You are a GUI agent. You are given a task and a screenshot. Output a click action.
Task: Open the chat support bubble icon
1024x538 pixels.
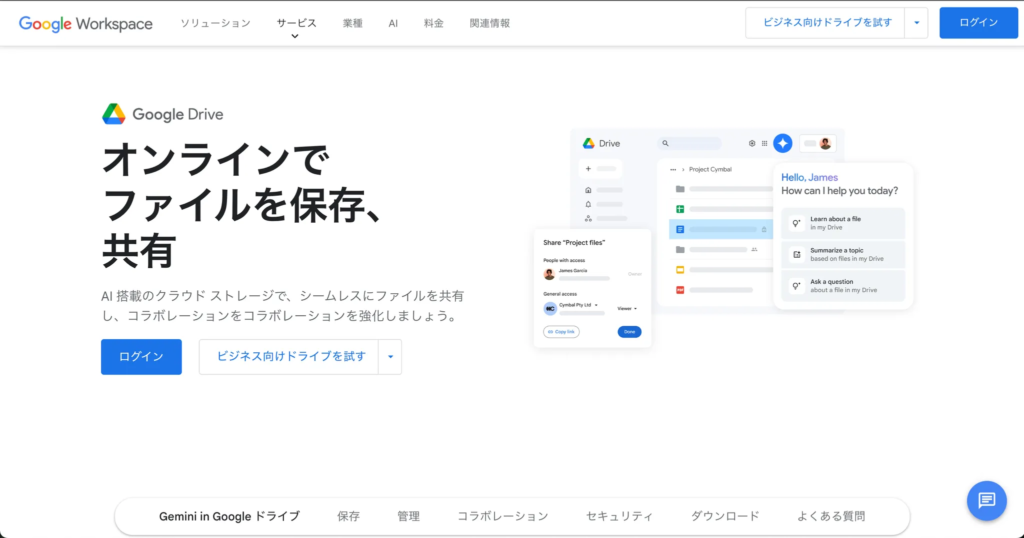point(986,501)
